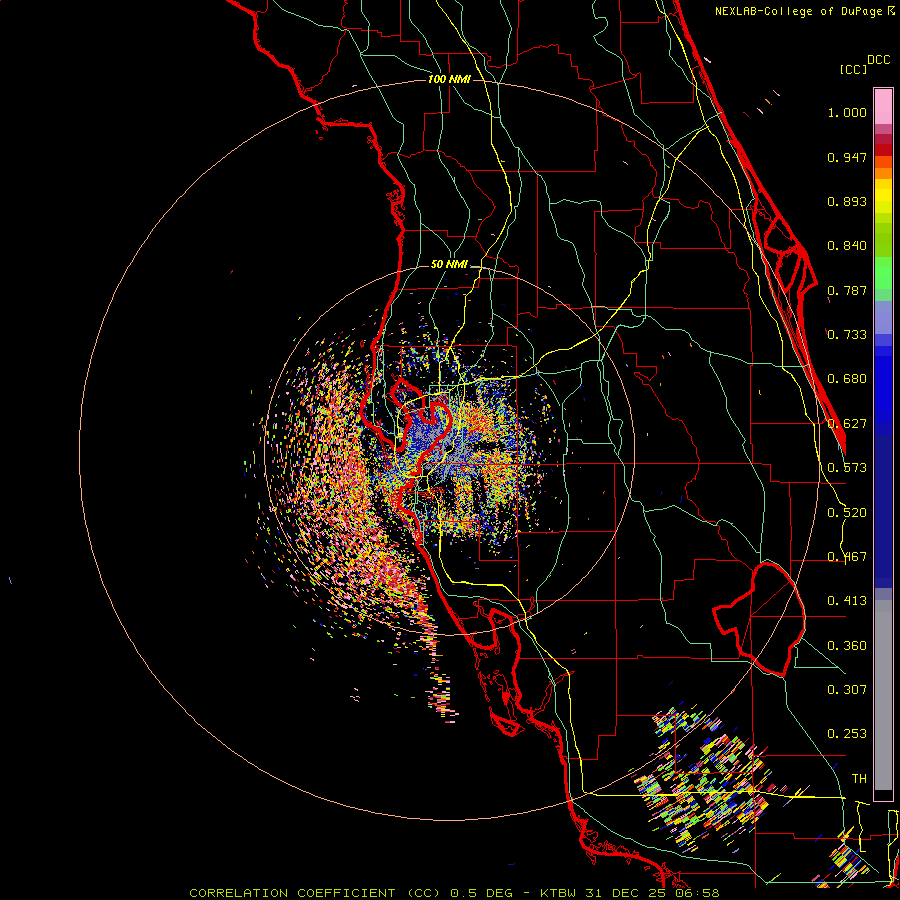The image size is (900, 900).
Task: Select the 0.893 scale value
Action: pos(847,201)
